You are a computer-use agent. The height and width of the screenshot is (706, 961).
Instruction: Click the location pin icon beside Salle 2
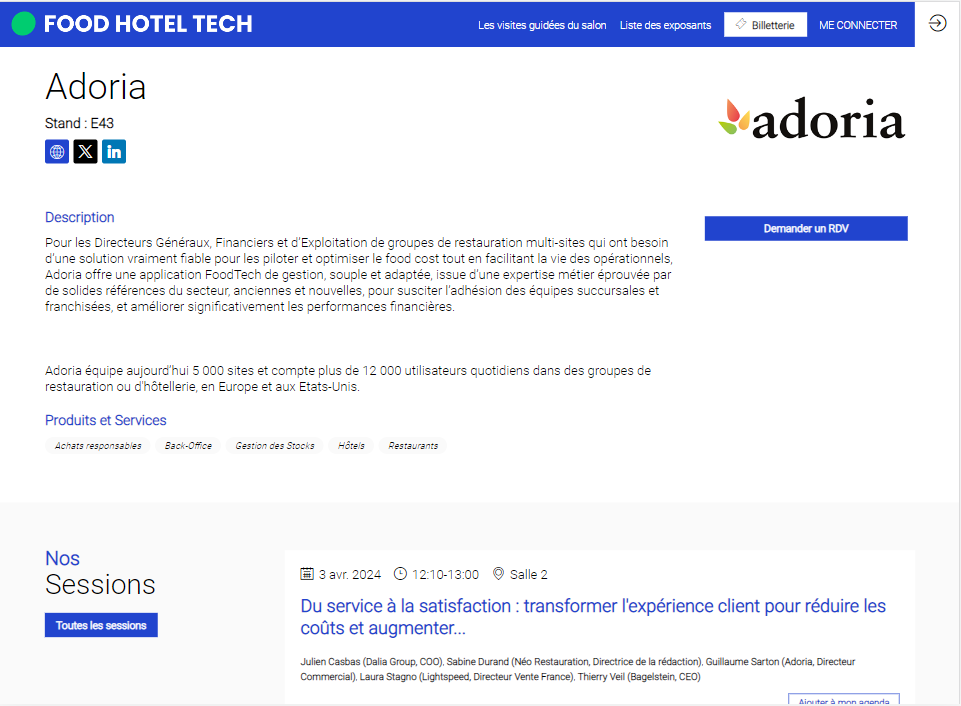pos(498,574)
